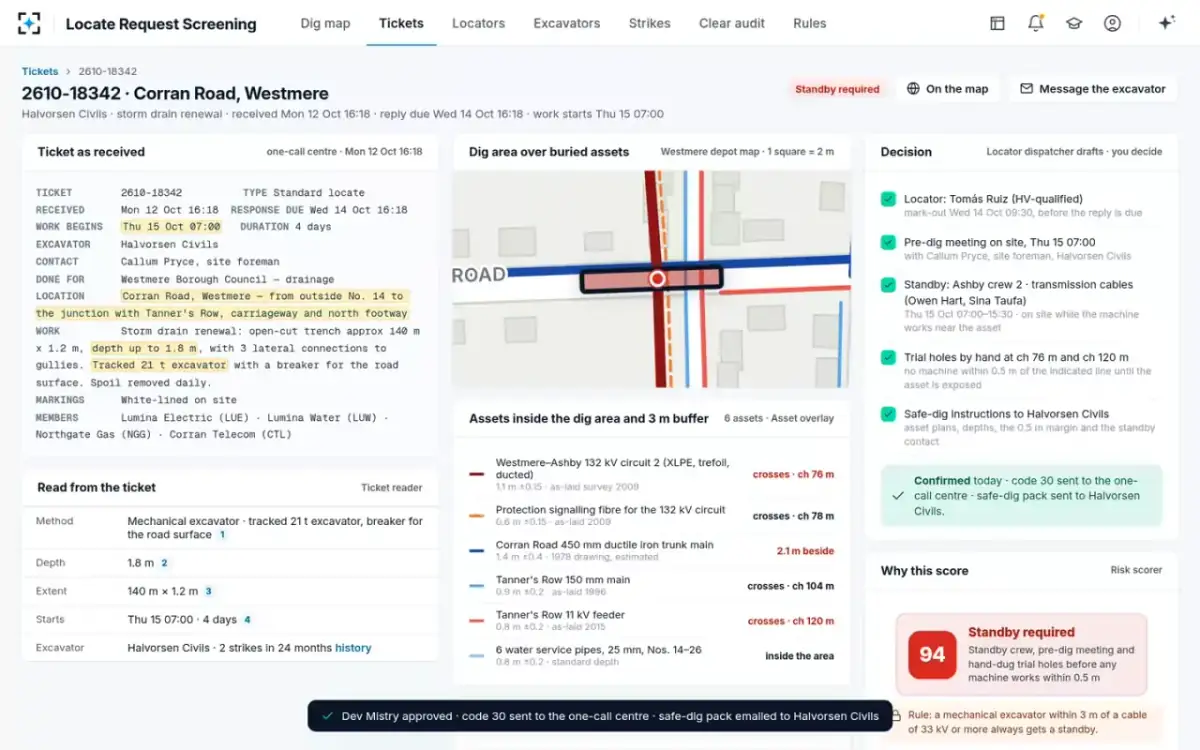Click the breadcrumb chevron after Tickets
Screen dimensions: 1200x750
[69, 72]
